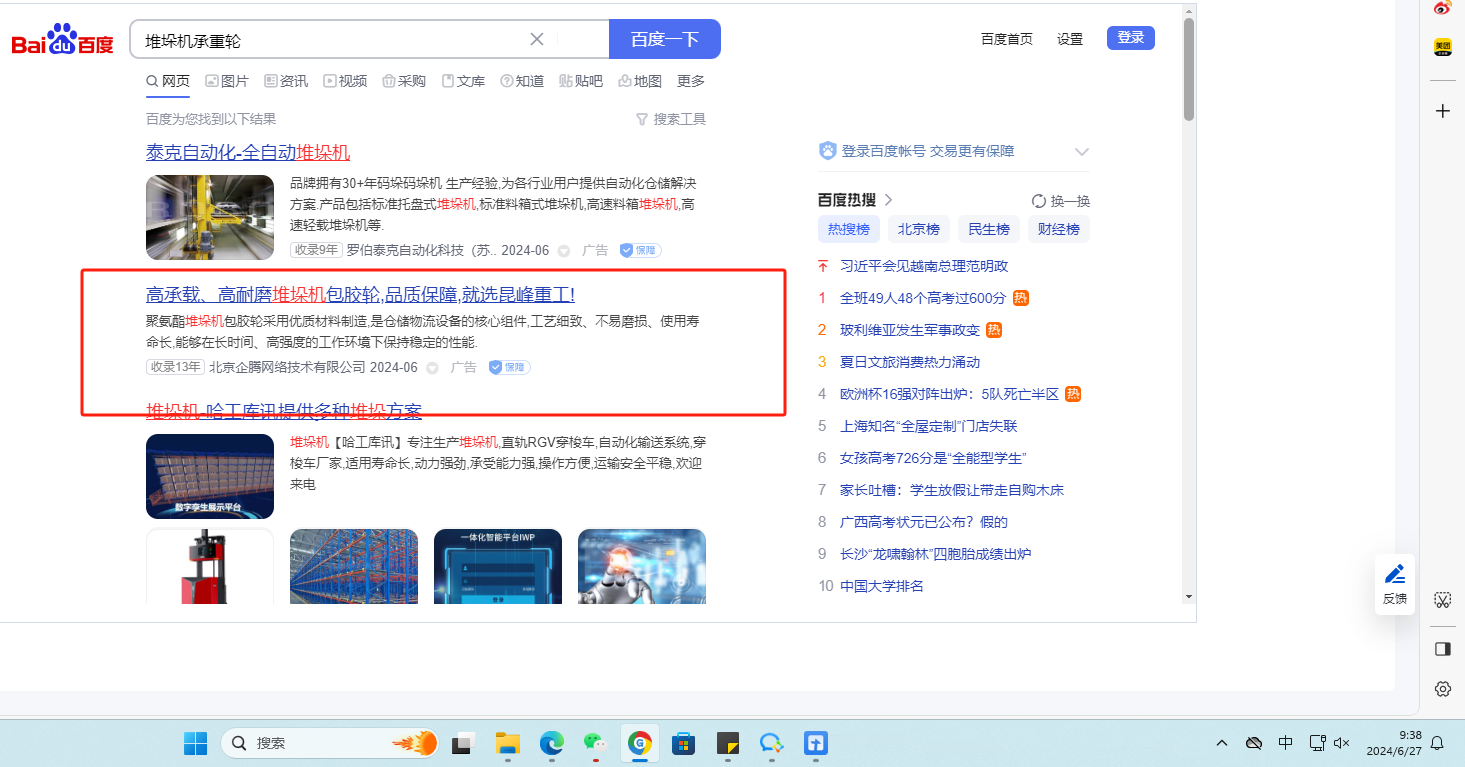Screen dimensions: 1465x767
Task: Open the 搜索工具 filter options
Action: pyautogui.click(x=671, y=119)
